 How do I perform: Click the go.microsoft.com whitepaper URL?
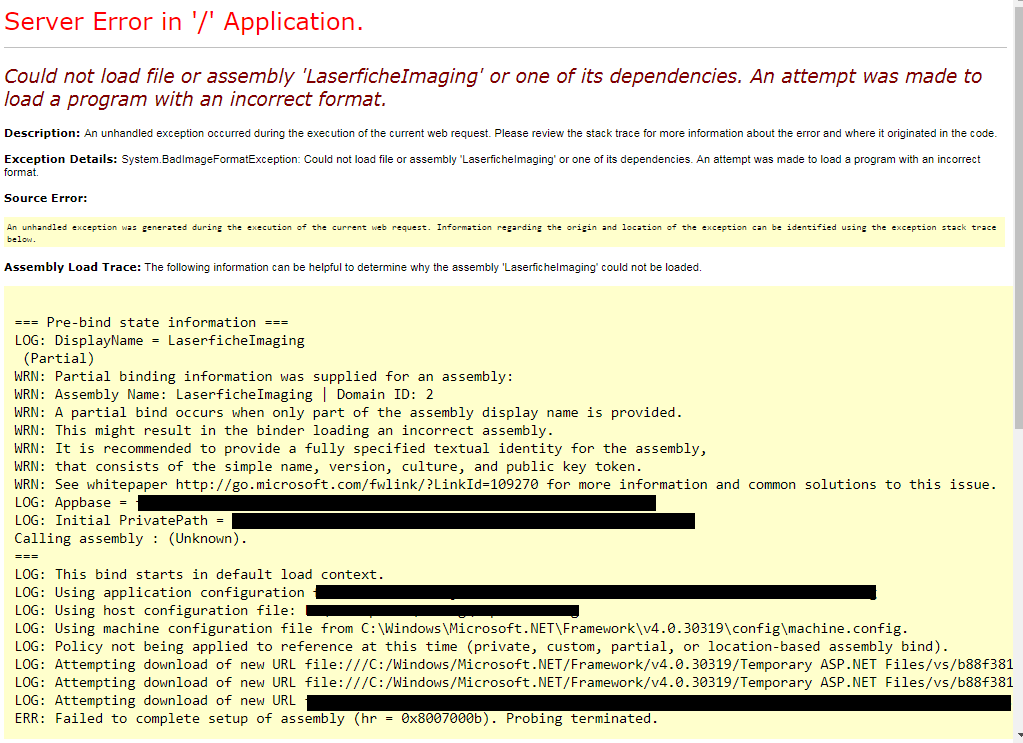click(357, 485)
